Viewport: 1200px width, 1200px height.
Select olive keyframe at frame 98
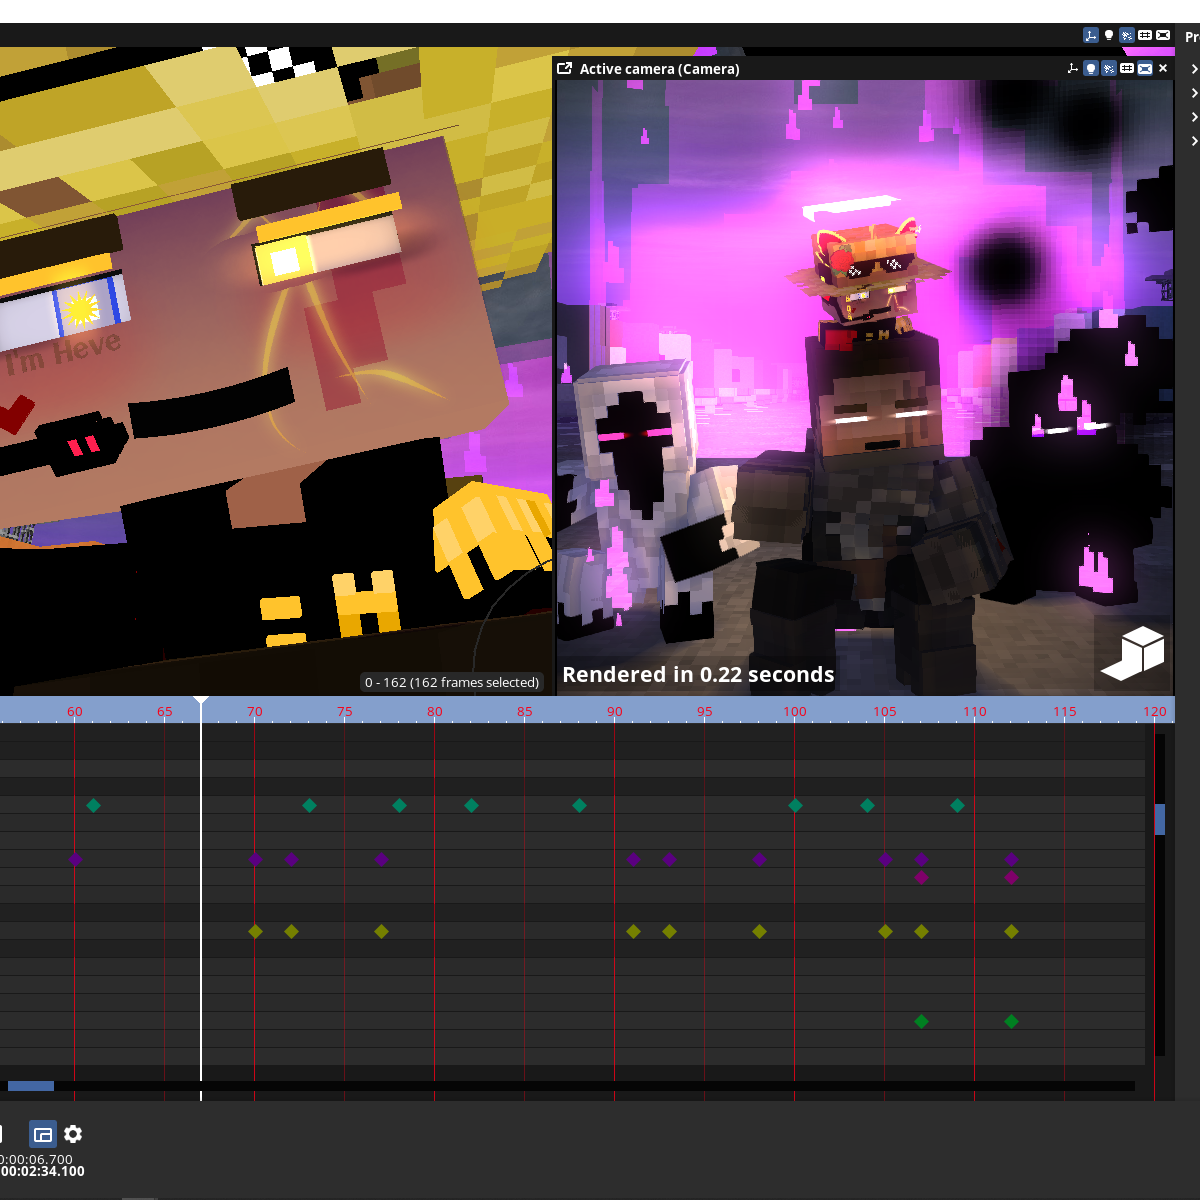pos(759,931)
